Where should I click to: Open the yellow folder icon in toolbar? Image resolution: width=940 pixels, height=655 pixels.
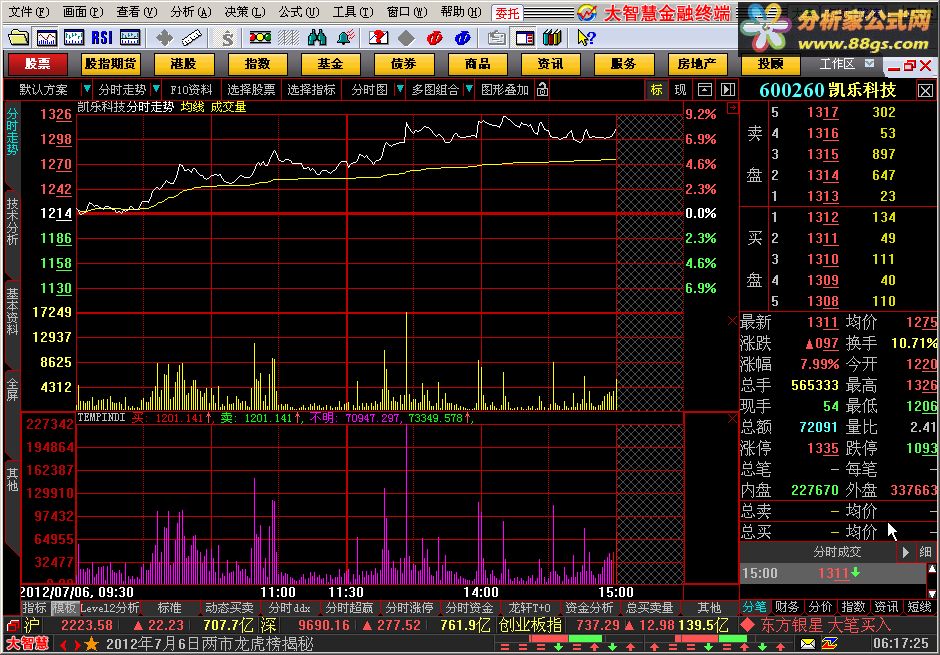(19, 38)
